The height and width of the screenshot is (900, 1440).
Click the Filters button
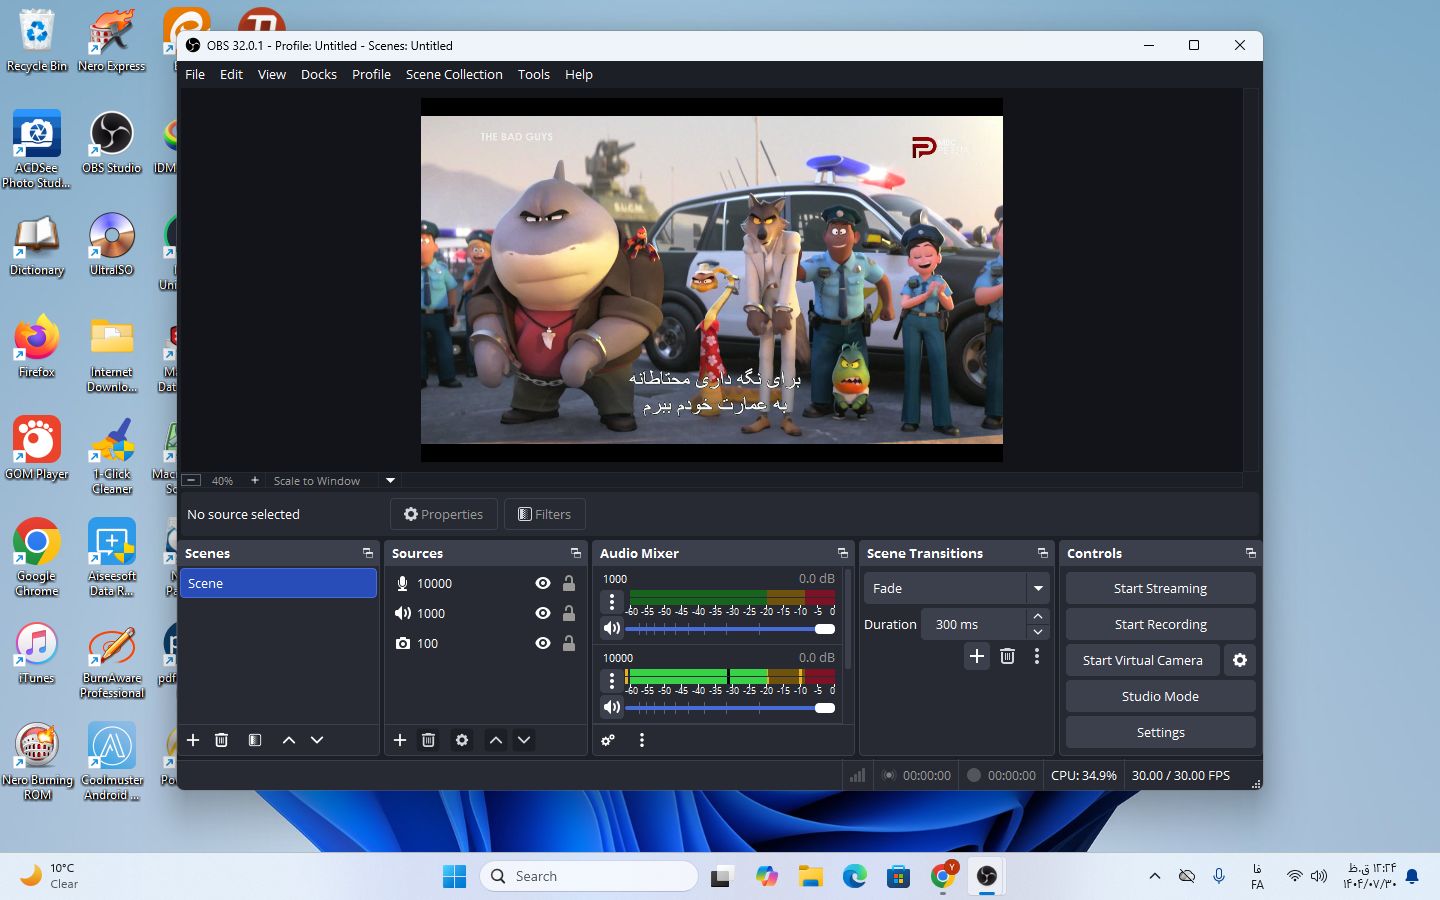tap(544, 514)
